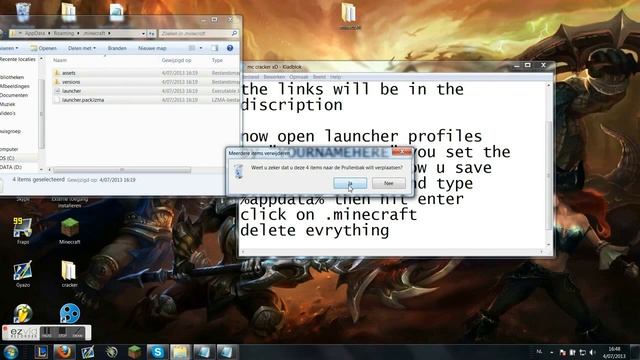
Task: Open Documenten in the sidebar
Action: tap(14, 96)
